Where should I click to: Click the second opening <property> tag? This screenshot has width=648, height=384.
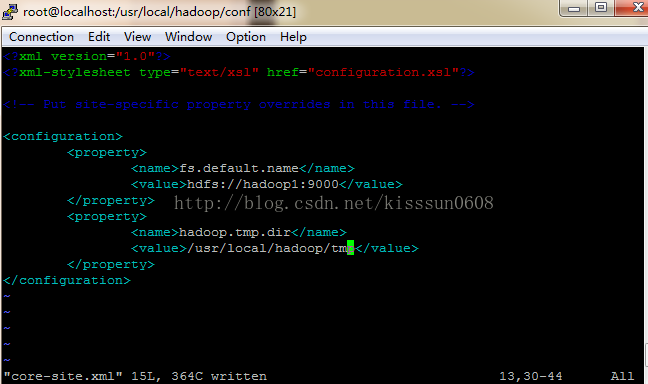[x=107, y=217]
